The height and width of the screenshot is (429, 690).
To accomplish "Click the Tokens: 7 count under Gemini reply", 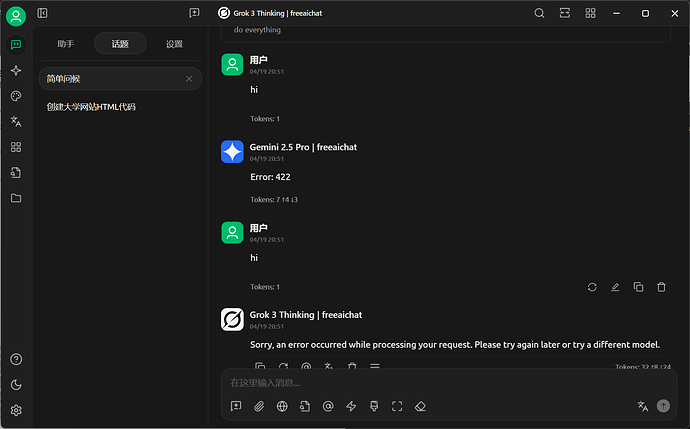I will click(x=274, y=200).
